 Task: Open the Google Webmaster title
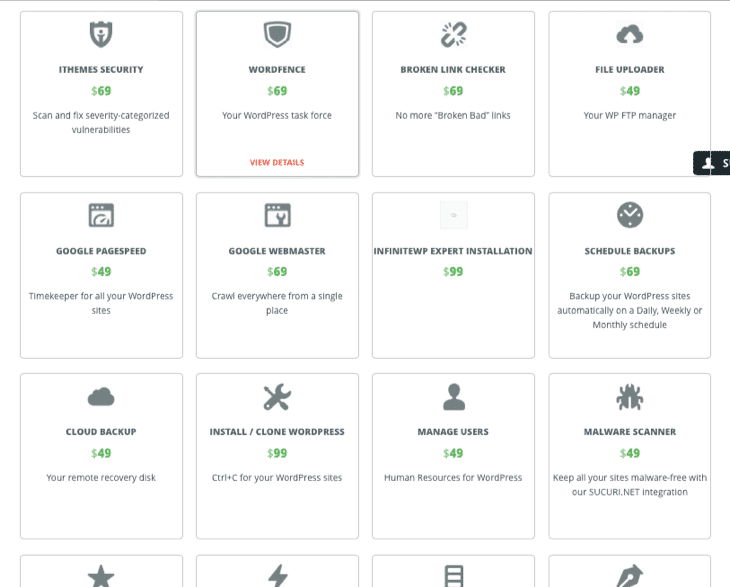coord(277,251)
